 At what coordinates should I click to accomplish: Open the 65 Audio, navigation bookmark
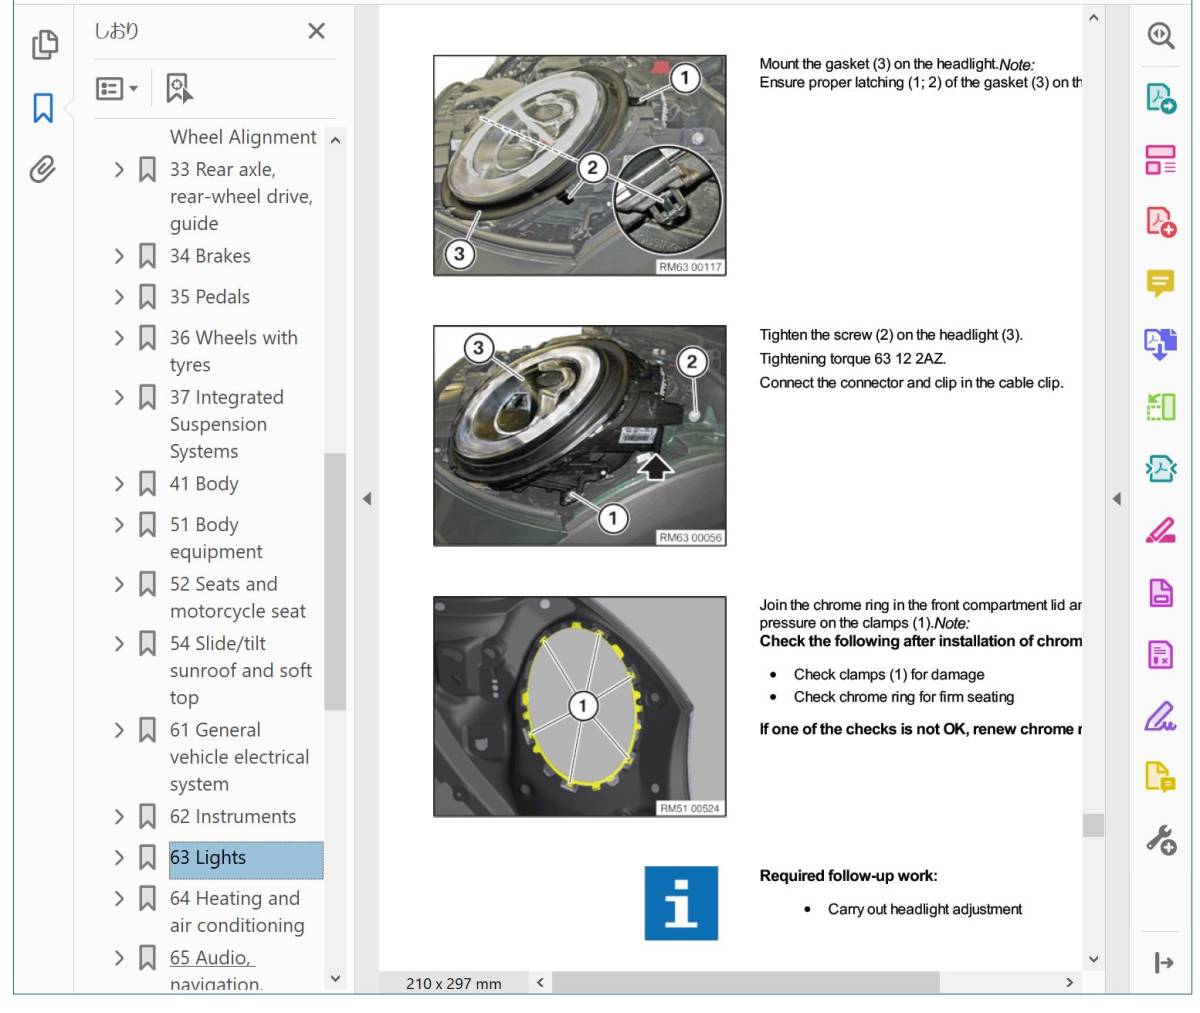(x=216, y=970)
